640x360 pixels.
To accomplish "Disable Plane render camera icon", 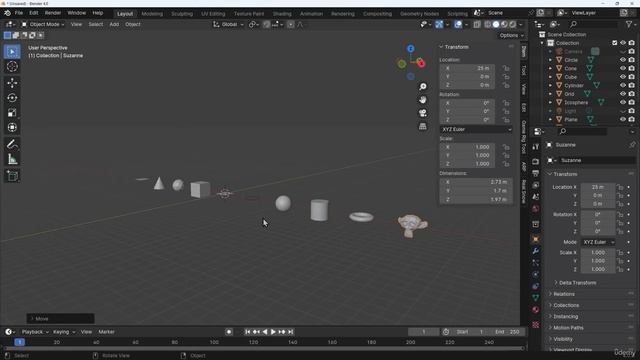I will point(631,120).
